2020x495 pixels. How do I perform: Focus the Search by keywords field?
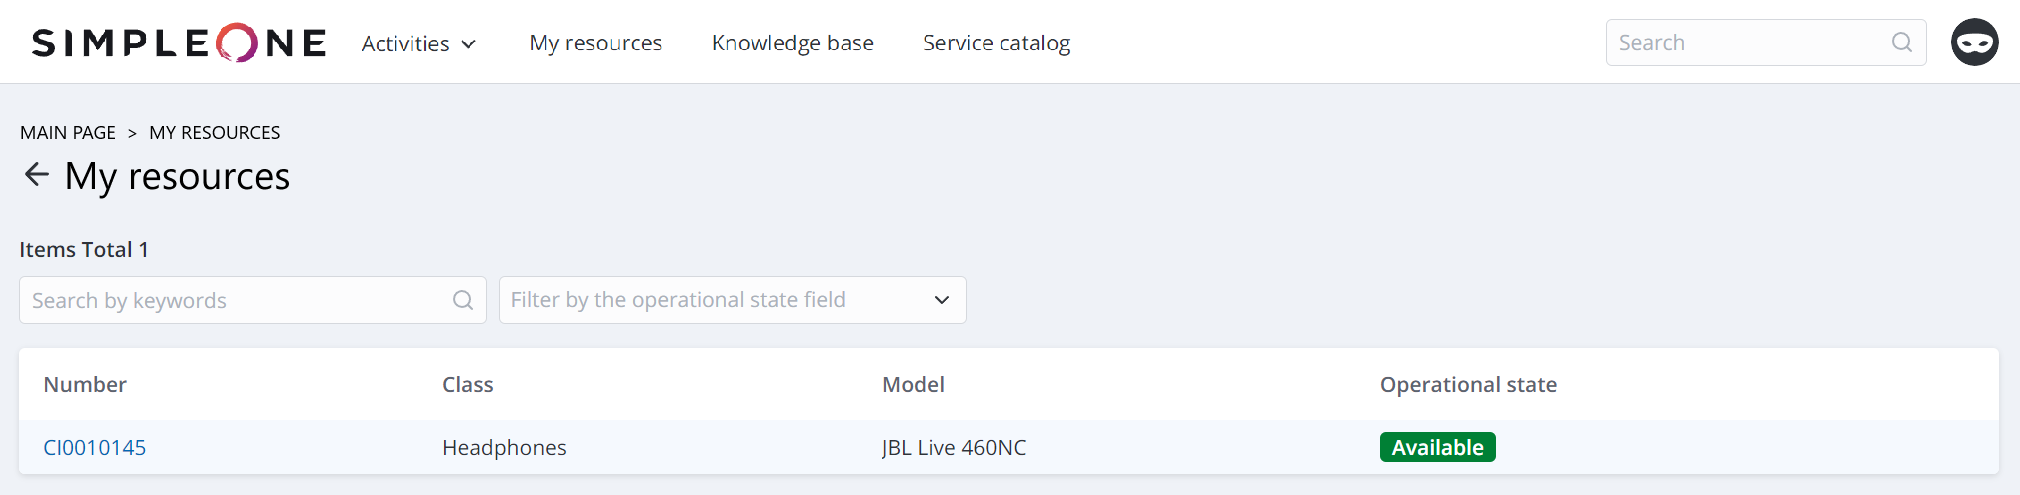[238, 300]
